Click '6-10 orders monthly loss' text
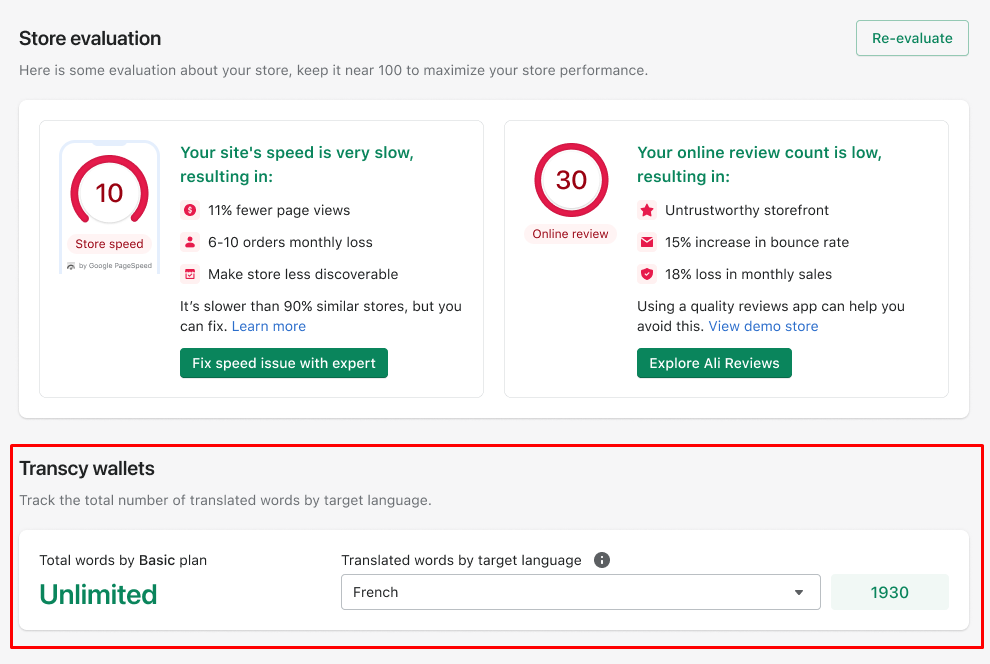The height and width of the screenshot is (664, 990). point(290,242)
